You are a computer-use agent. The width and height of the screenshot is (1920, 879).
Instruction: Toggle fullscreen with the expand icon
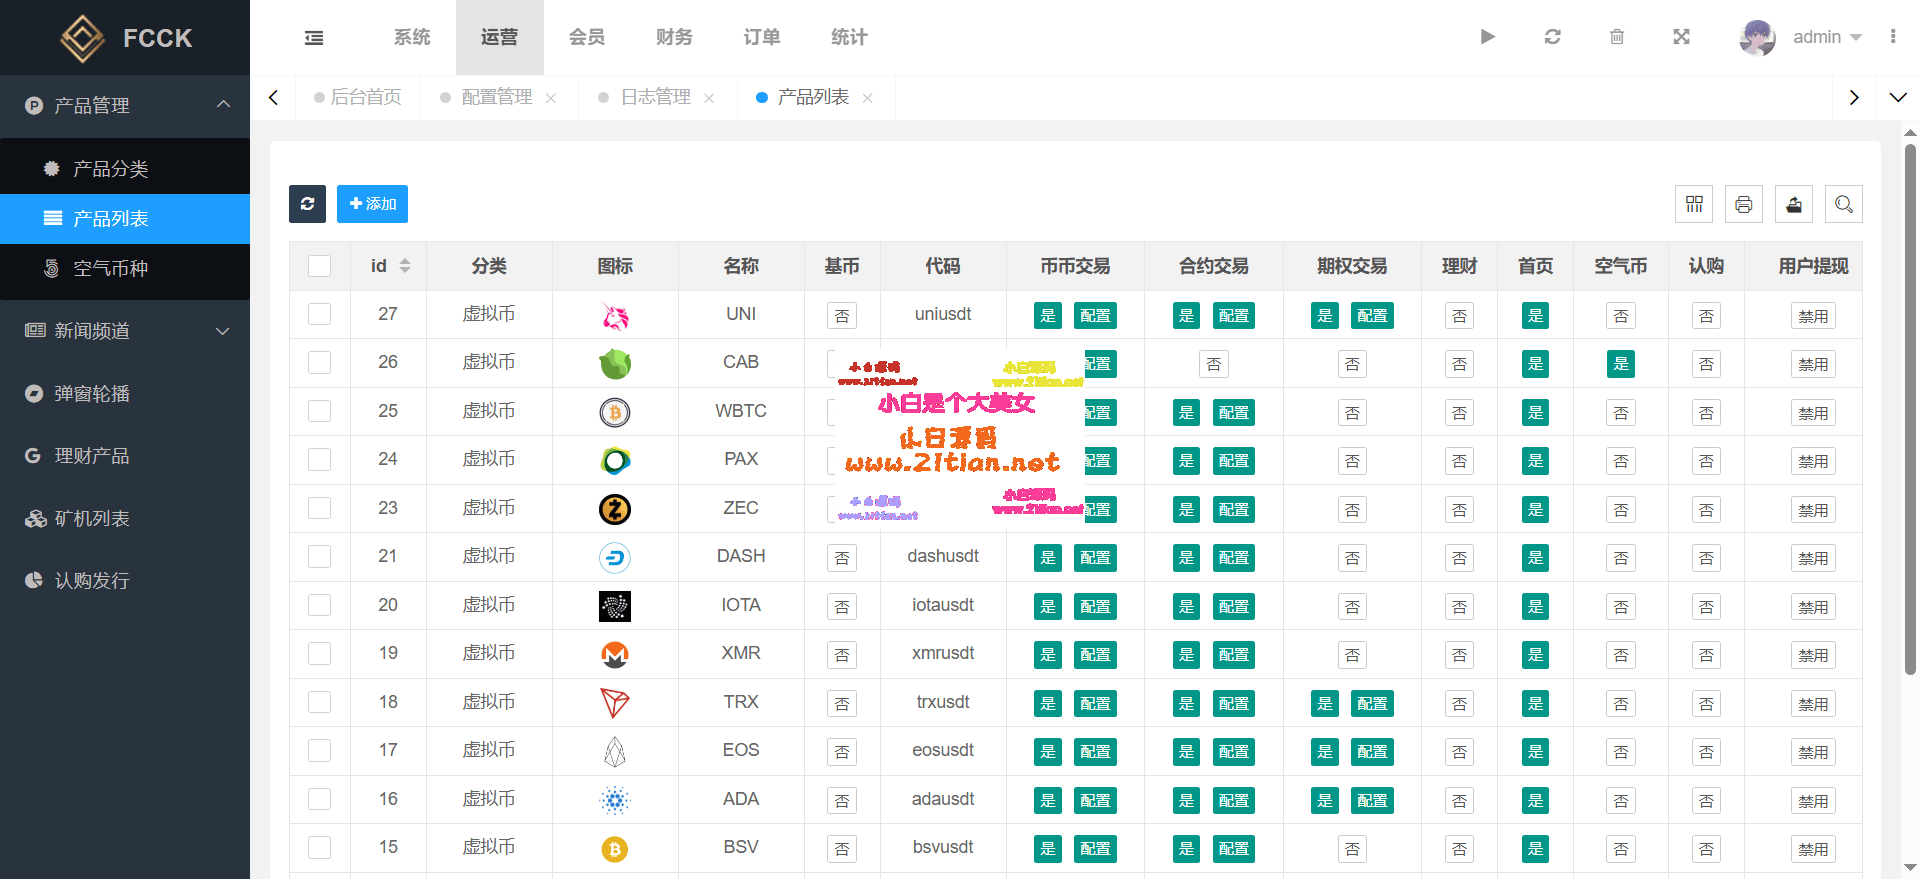pyautogui.click(x=1681, y=37)
